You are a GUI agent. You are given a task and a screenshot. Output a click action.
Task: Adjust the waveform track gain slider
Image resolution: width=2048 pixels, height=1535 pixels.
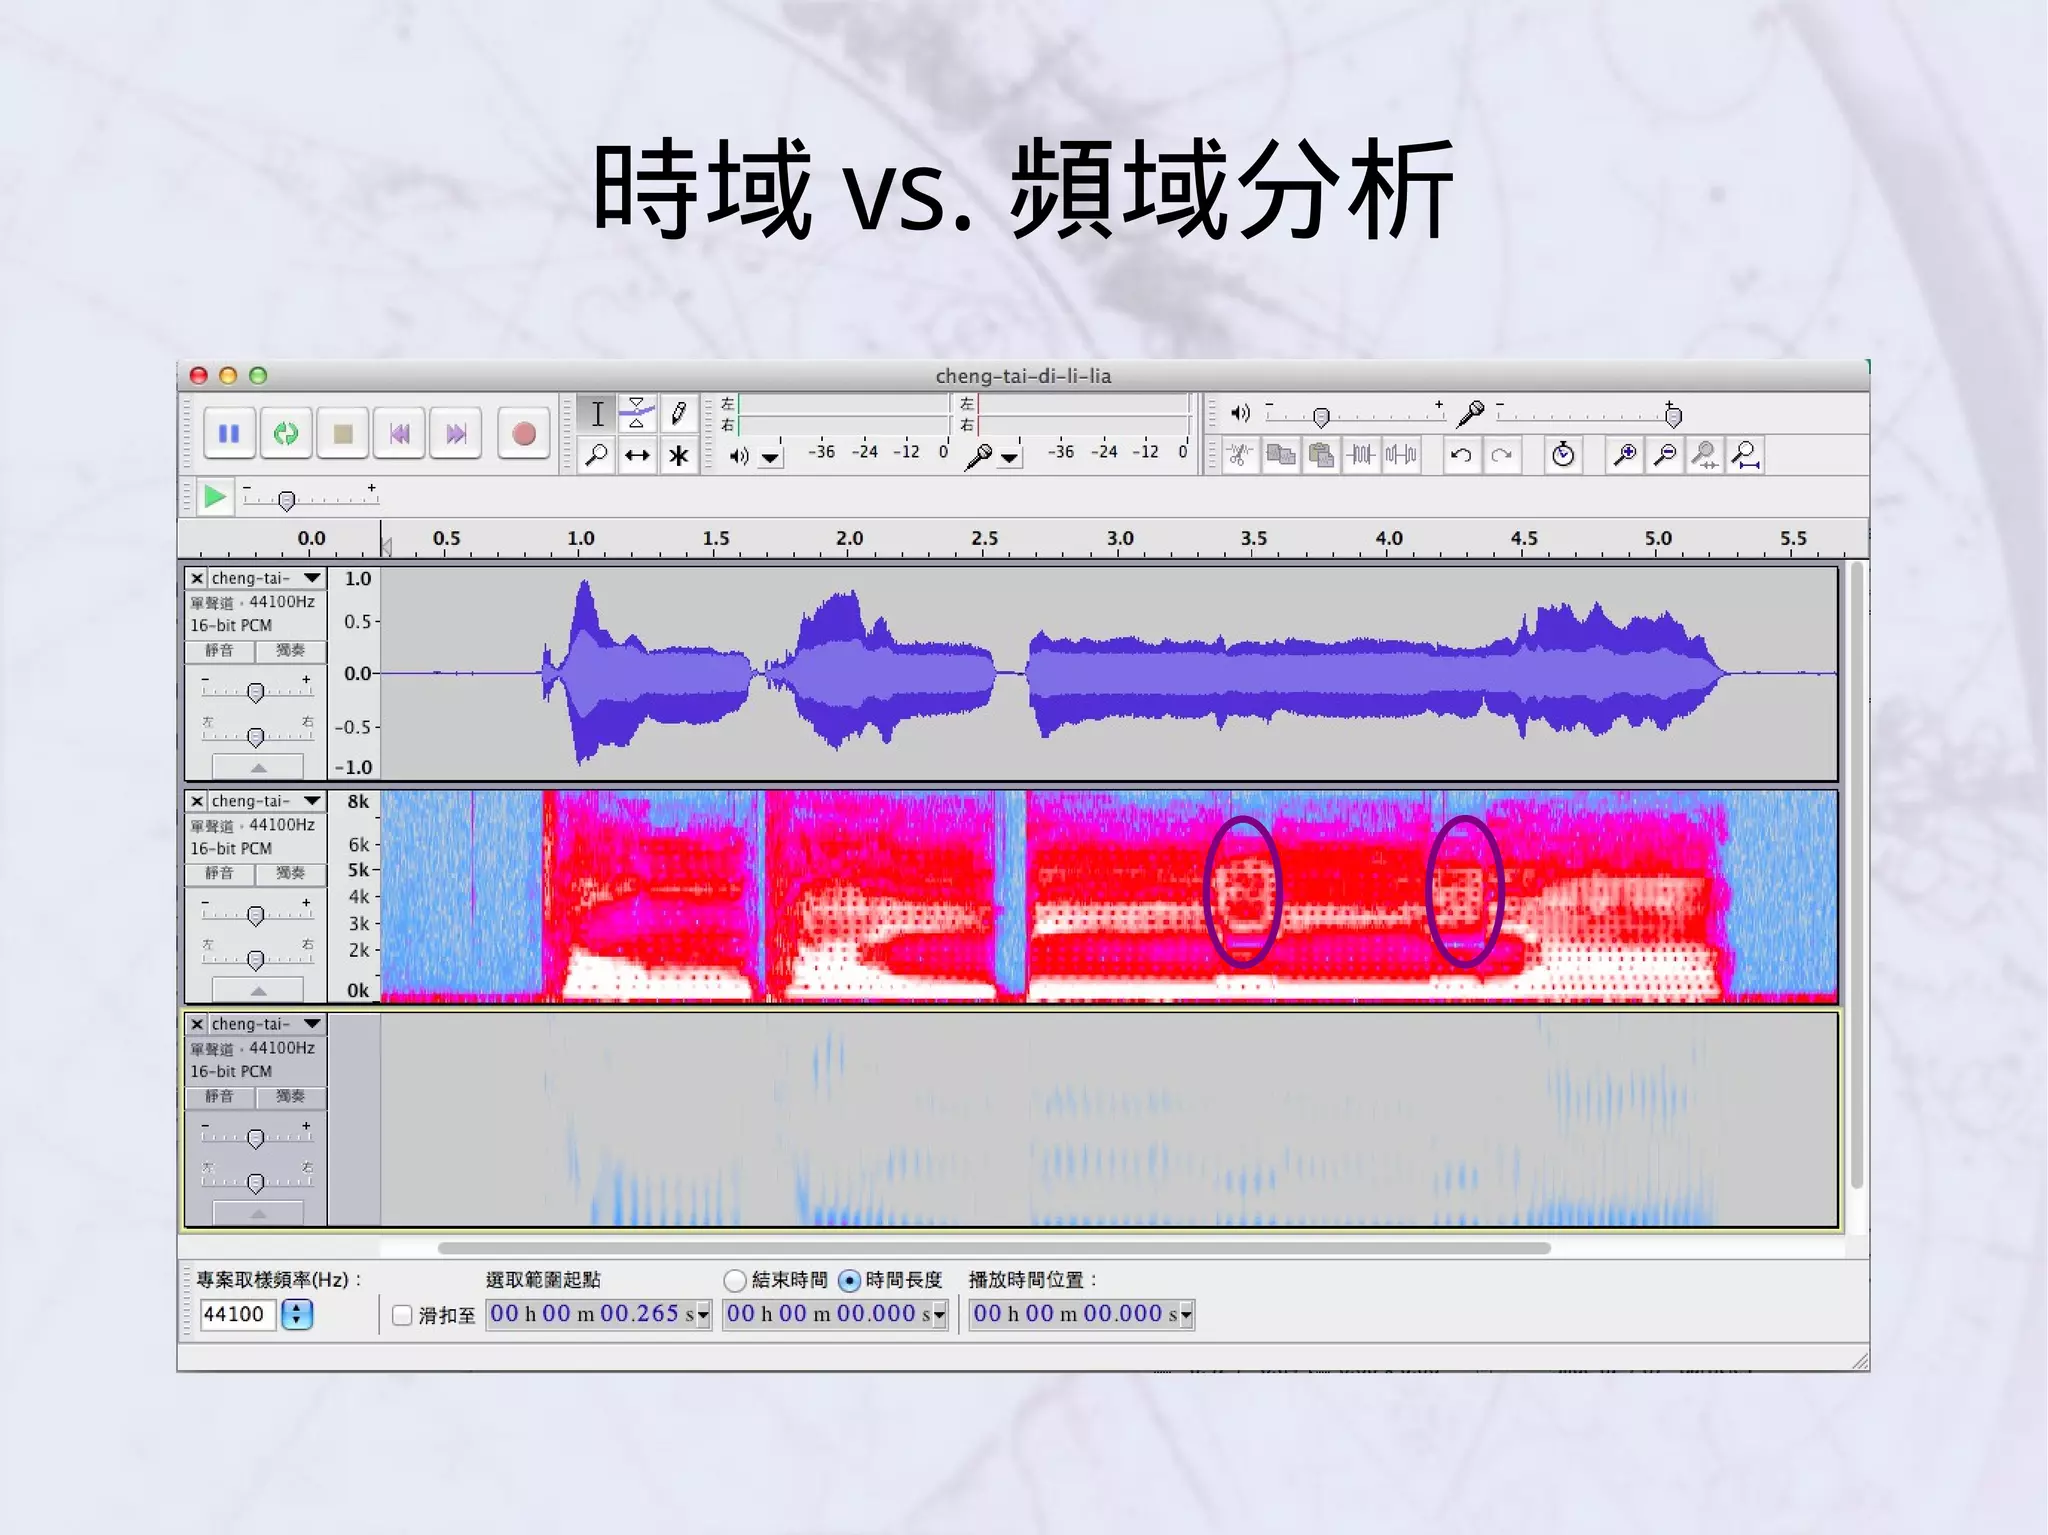pos(257,690)
